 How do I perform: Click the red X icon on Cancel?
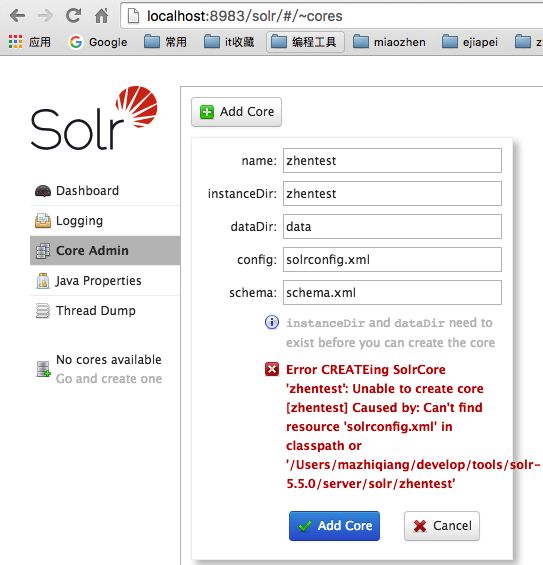(x=420, y=526)
